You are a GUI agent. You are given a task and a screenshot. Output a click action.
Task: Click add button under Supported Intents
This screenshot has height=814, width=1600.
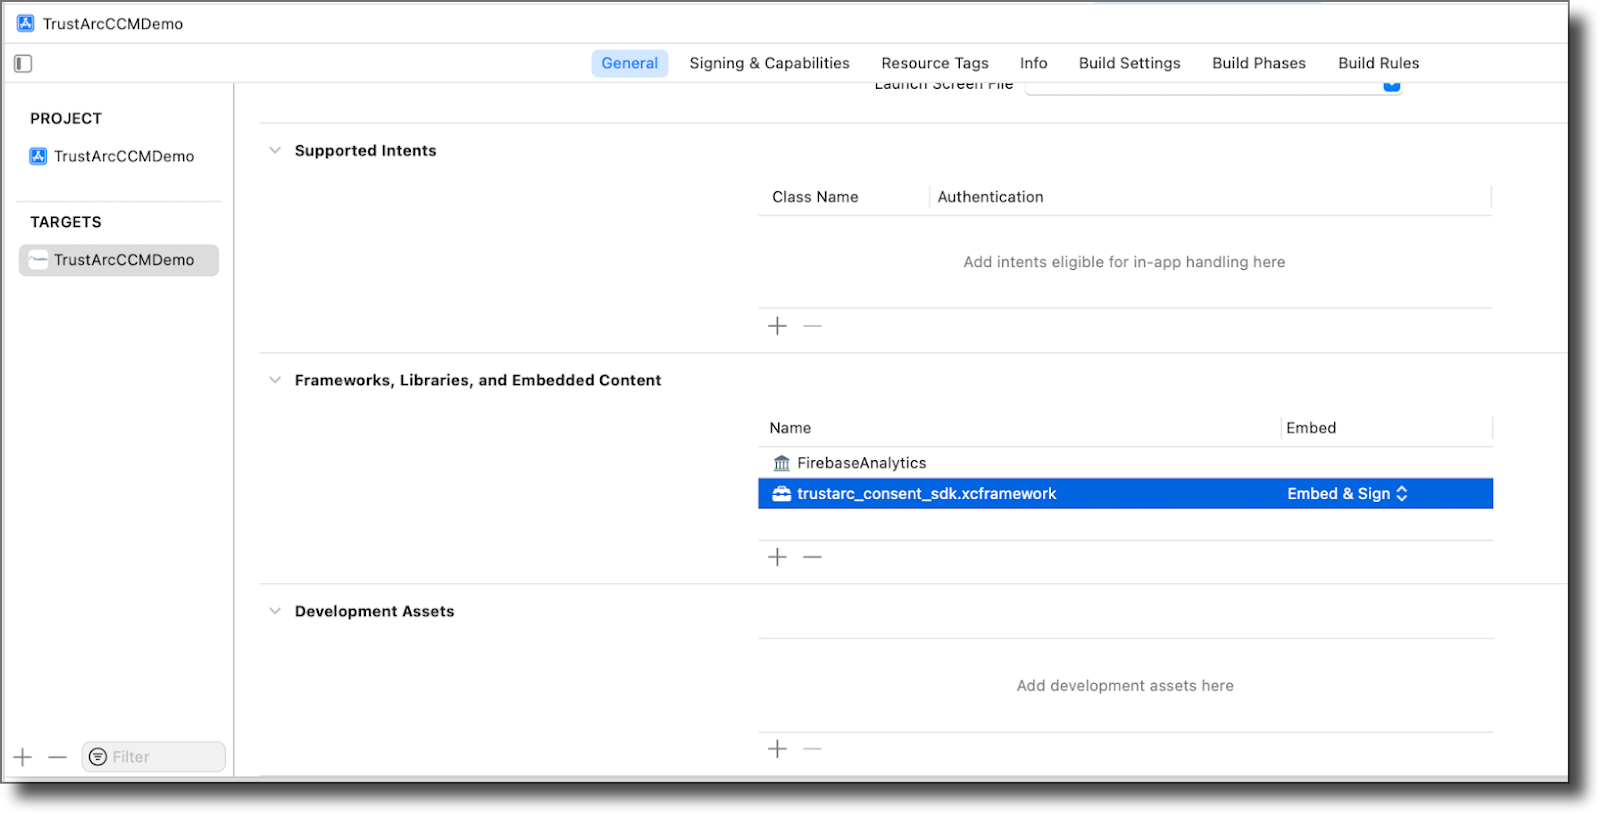point(777,326)
